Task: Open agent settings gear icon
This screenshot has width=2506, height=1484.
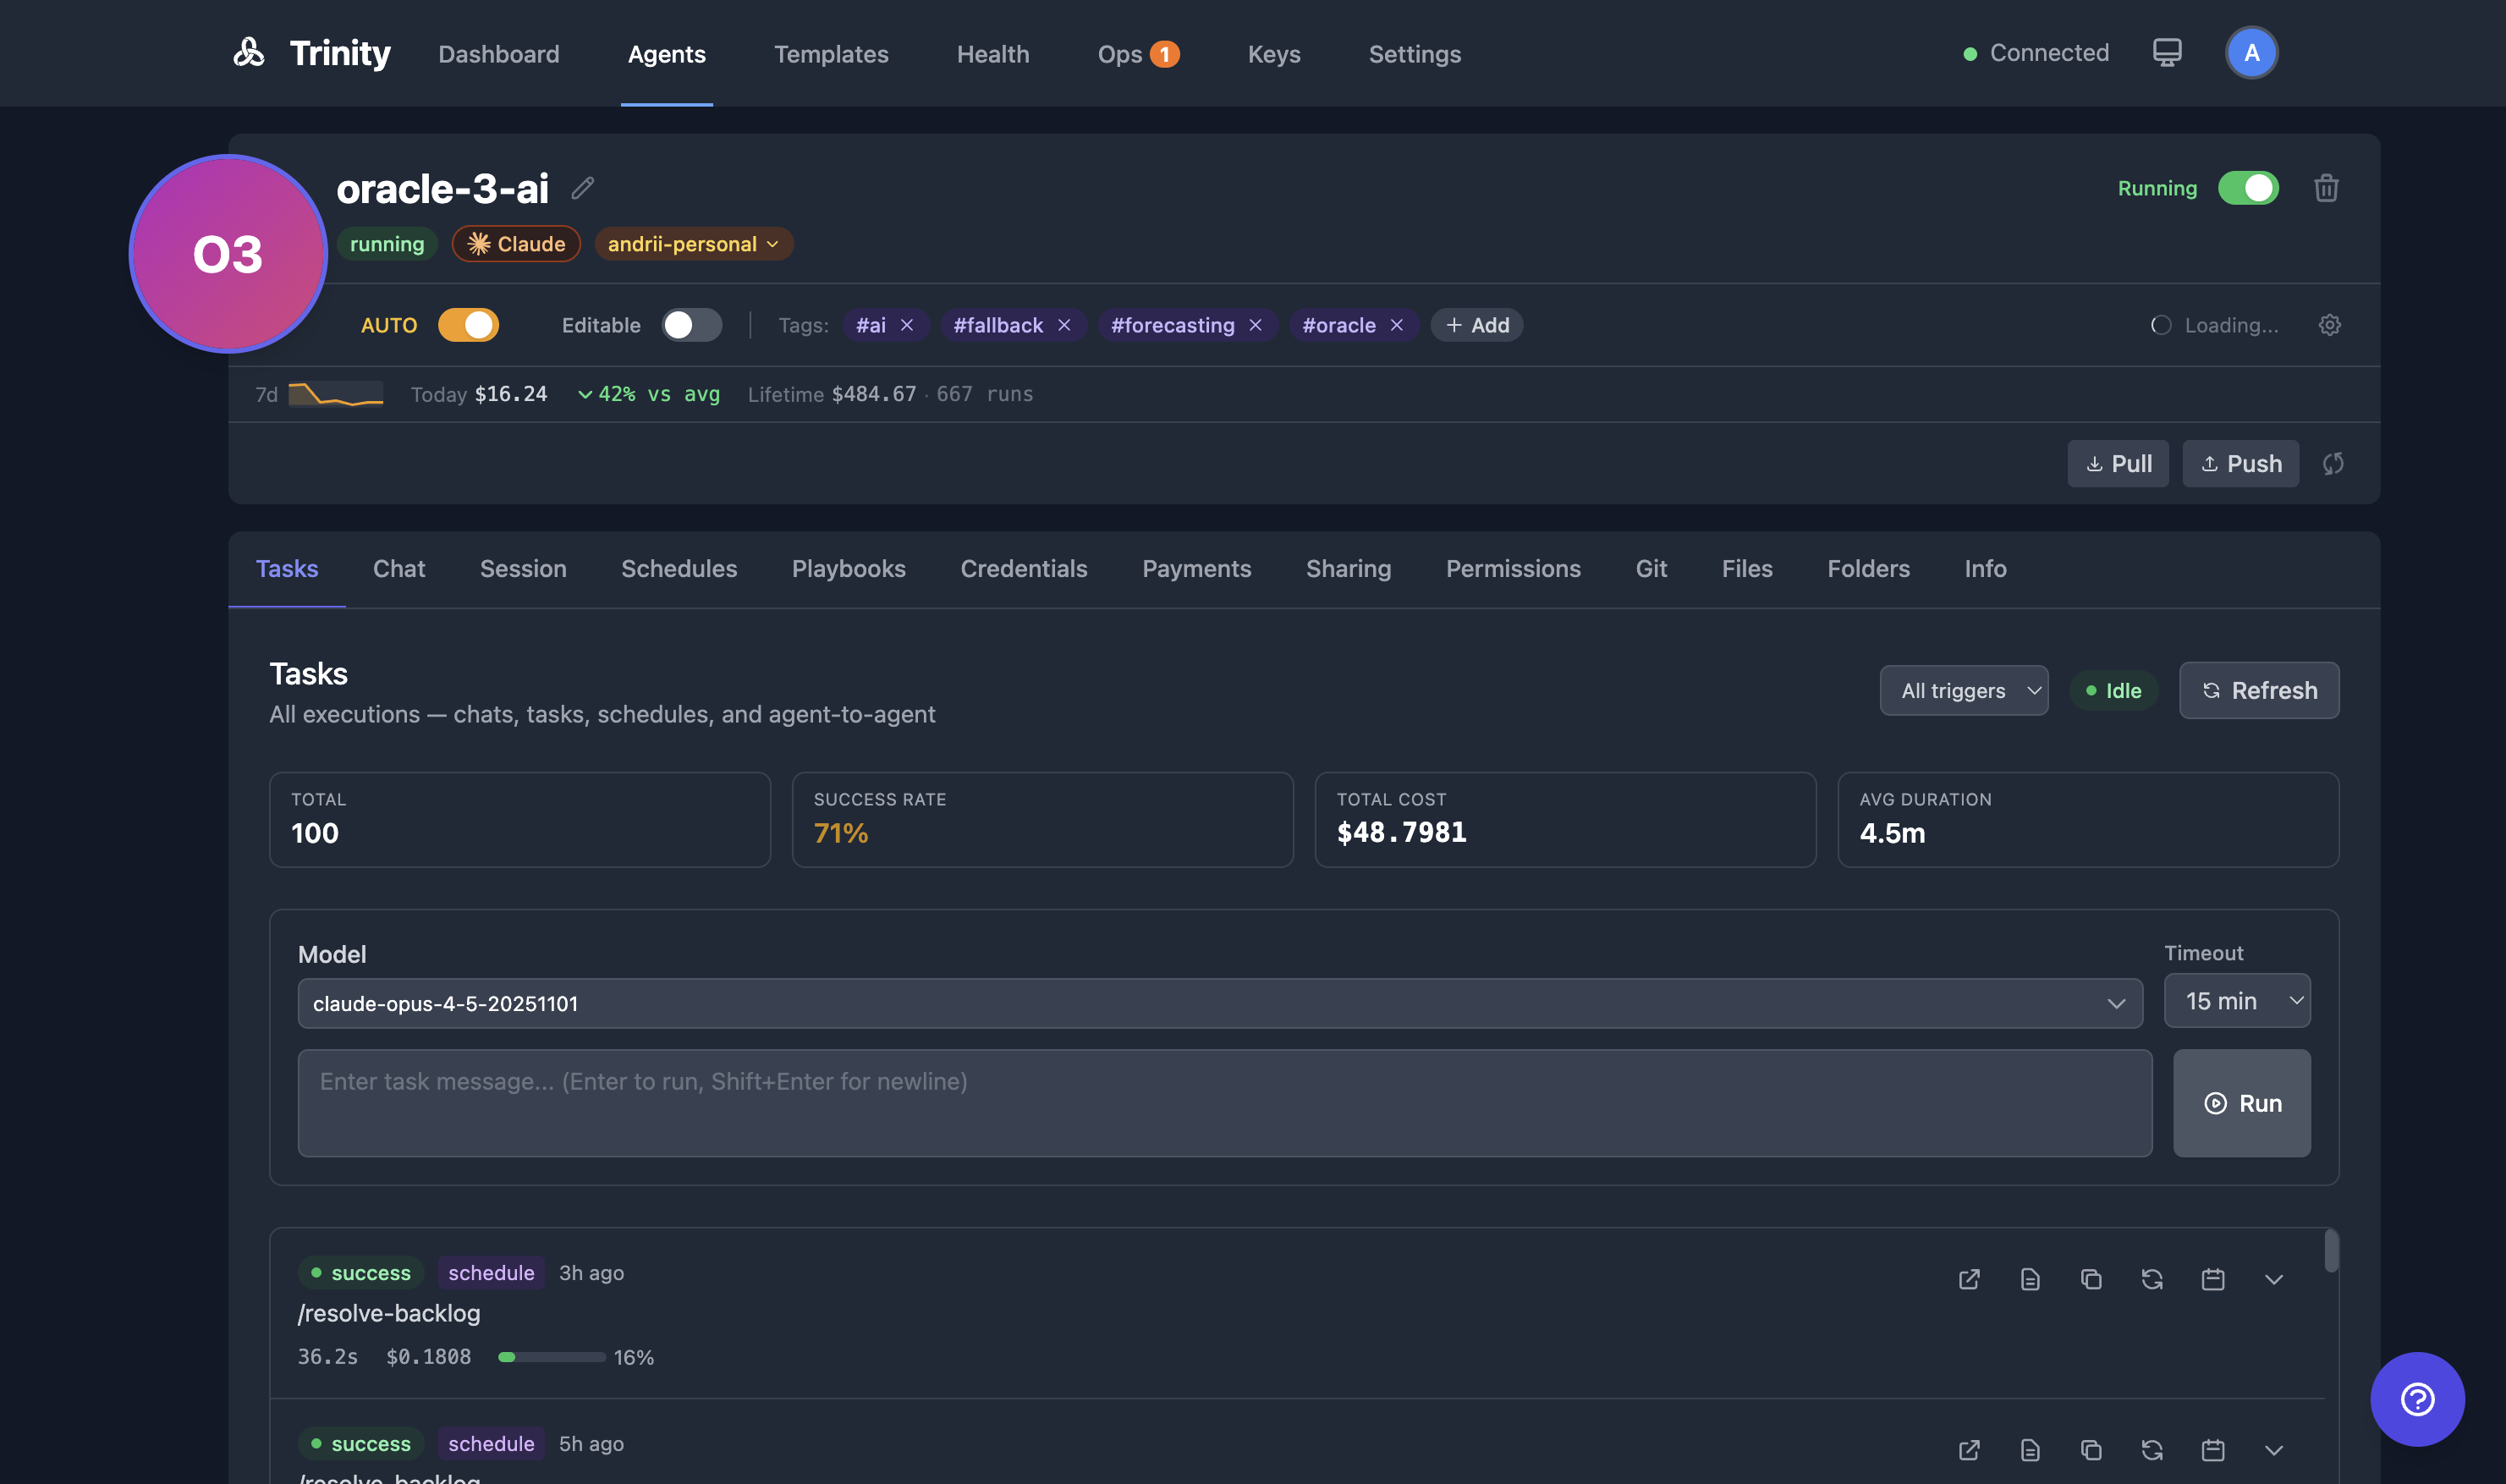Action: [x=2329, y=325]
